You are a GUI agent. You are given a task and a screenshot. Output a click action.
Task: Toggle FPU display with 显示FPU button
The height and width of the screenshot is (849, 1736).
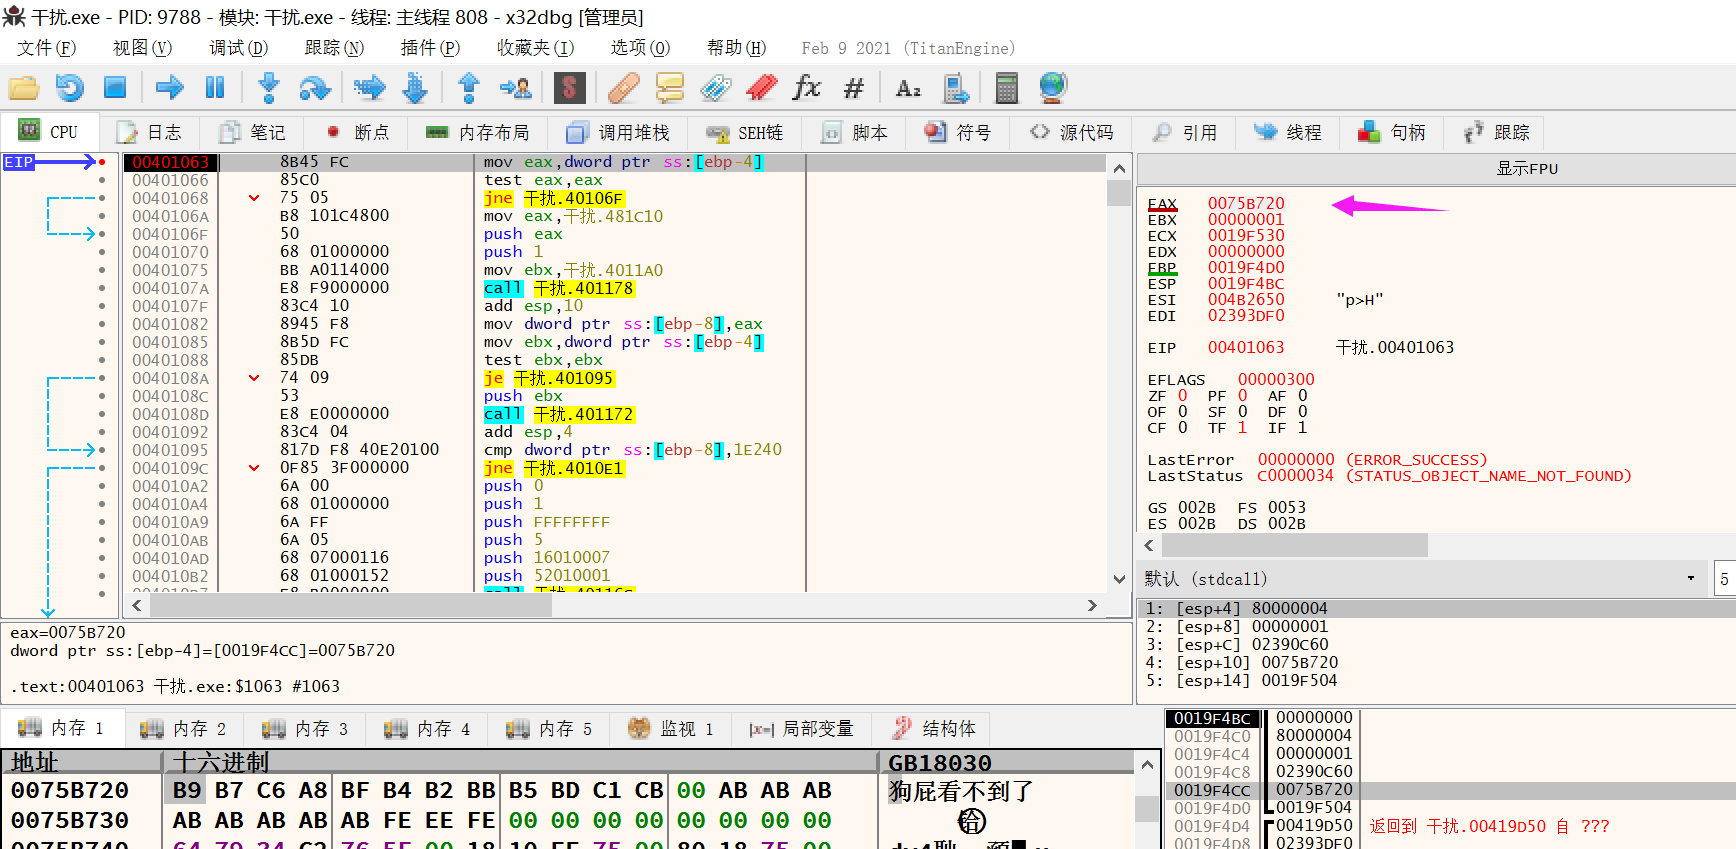[x=1526, y=169]
